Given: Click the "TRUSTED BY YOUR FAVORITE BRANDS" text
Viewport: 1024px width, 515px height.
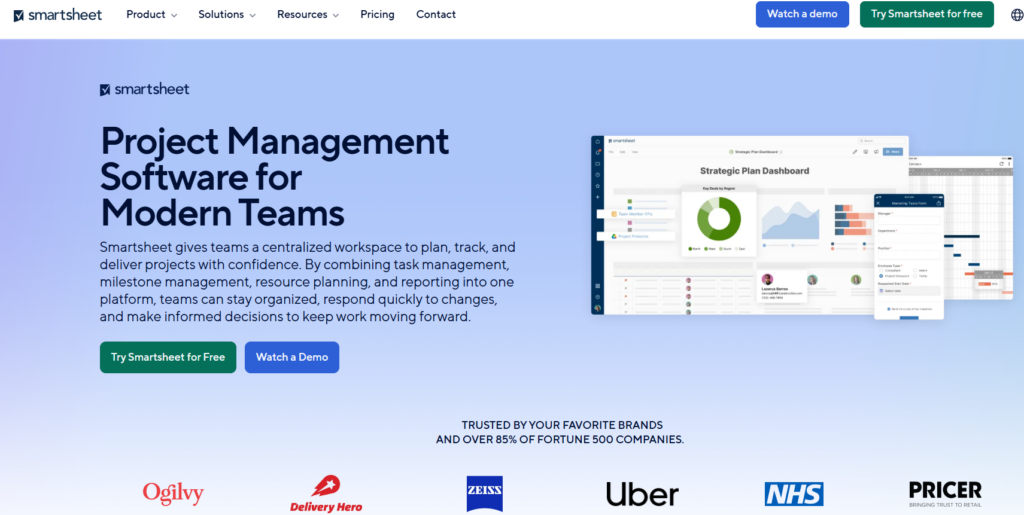Looking at the screenshot, I should click(562, 425).
